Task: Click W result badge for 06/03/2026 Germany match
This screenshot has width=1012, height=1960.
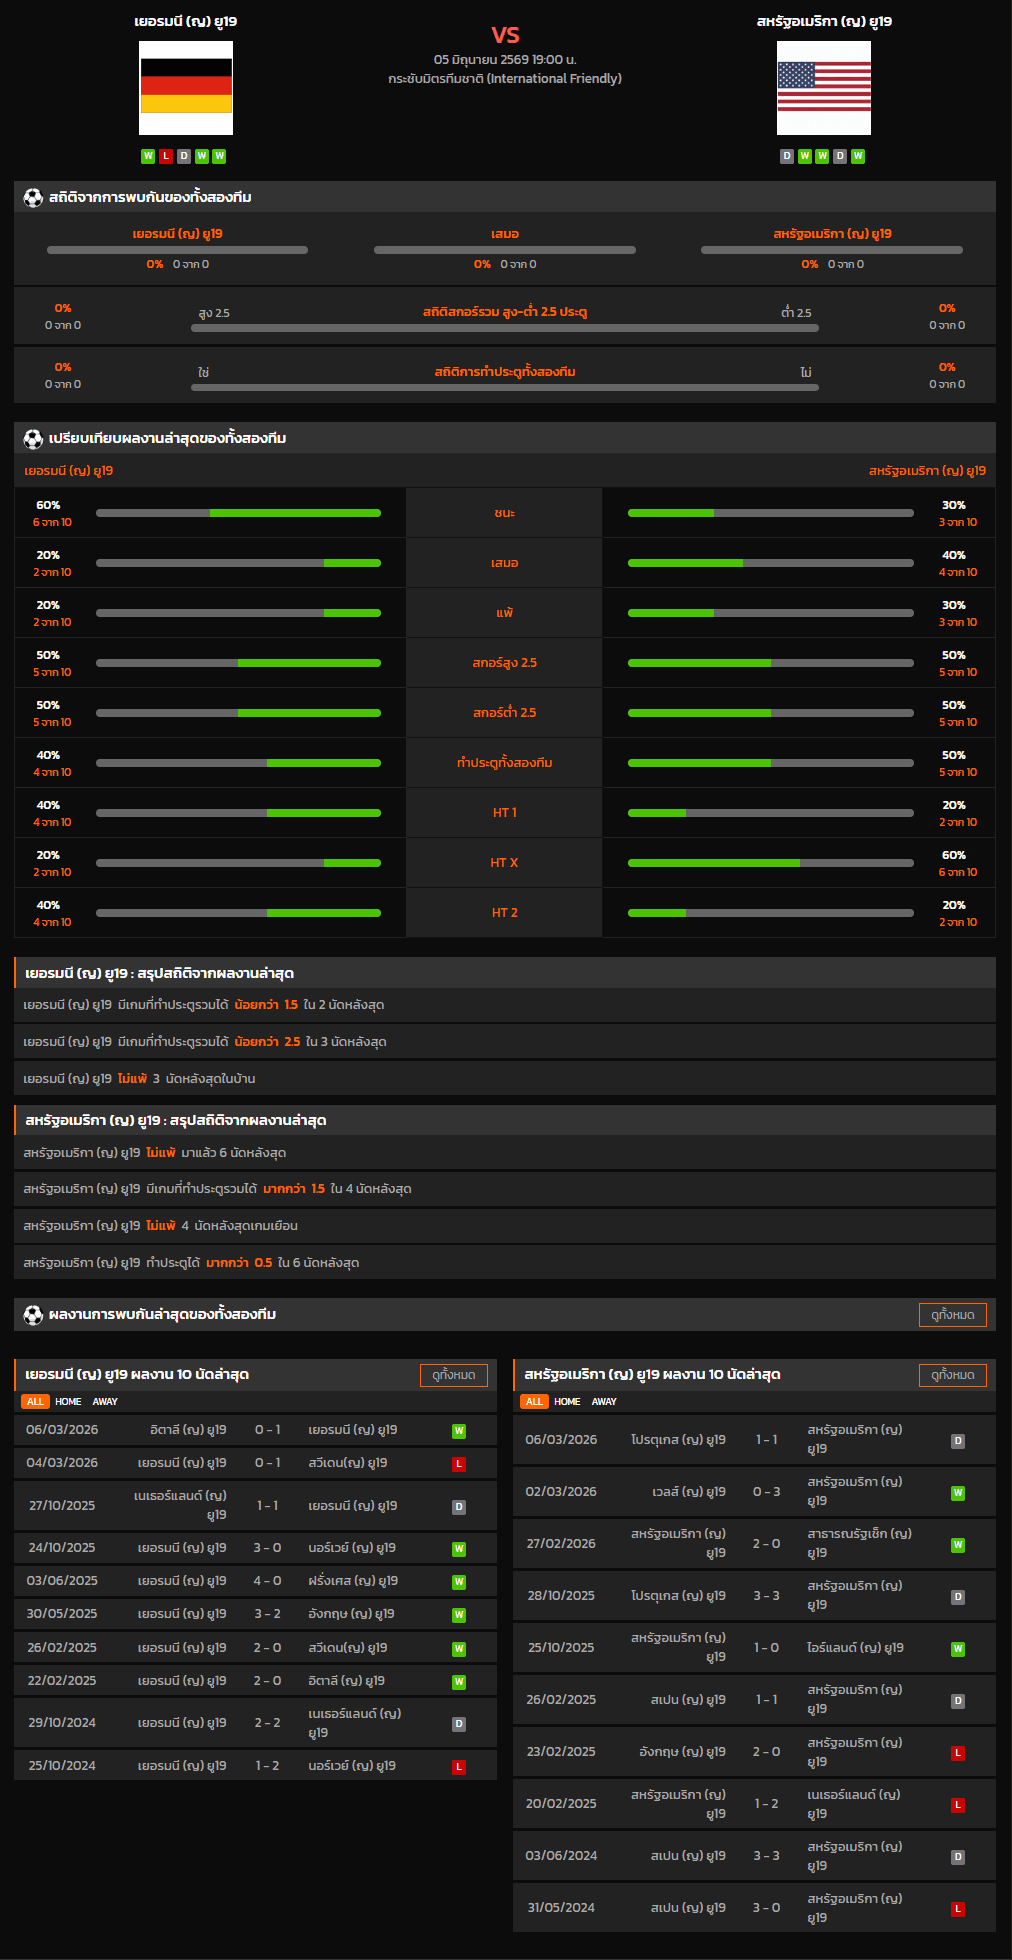Action: [459, 1431]
